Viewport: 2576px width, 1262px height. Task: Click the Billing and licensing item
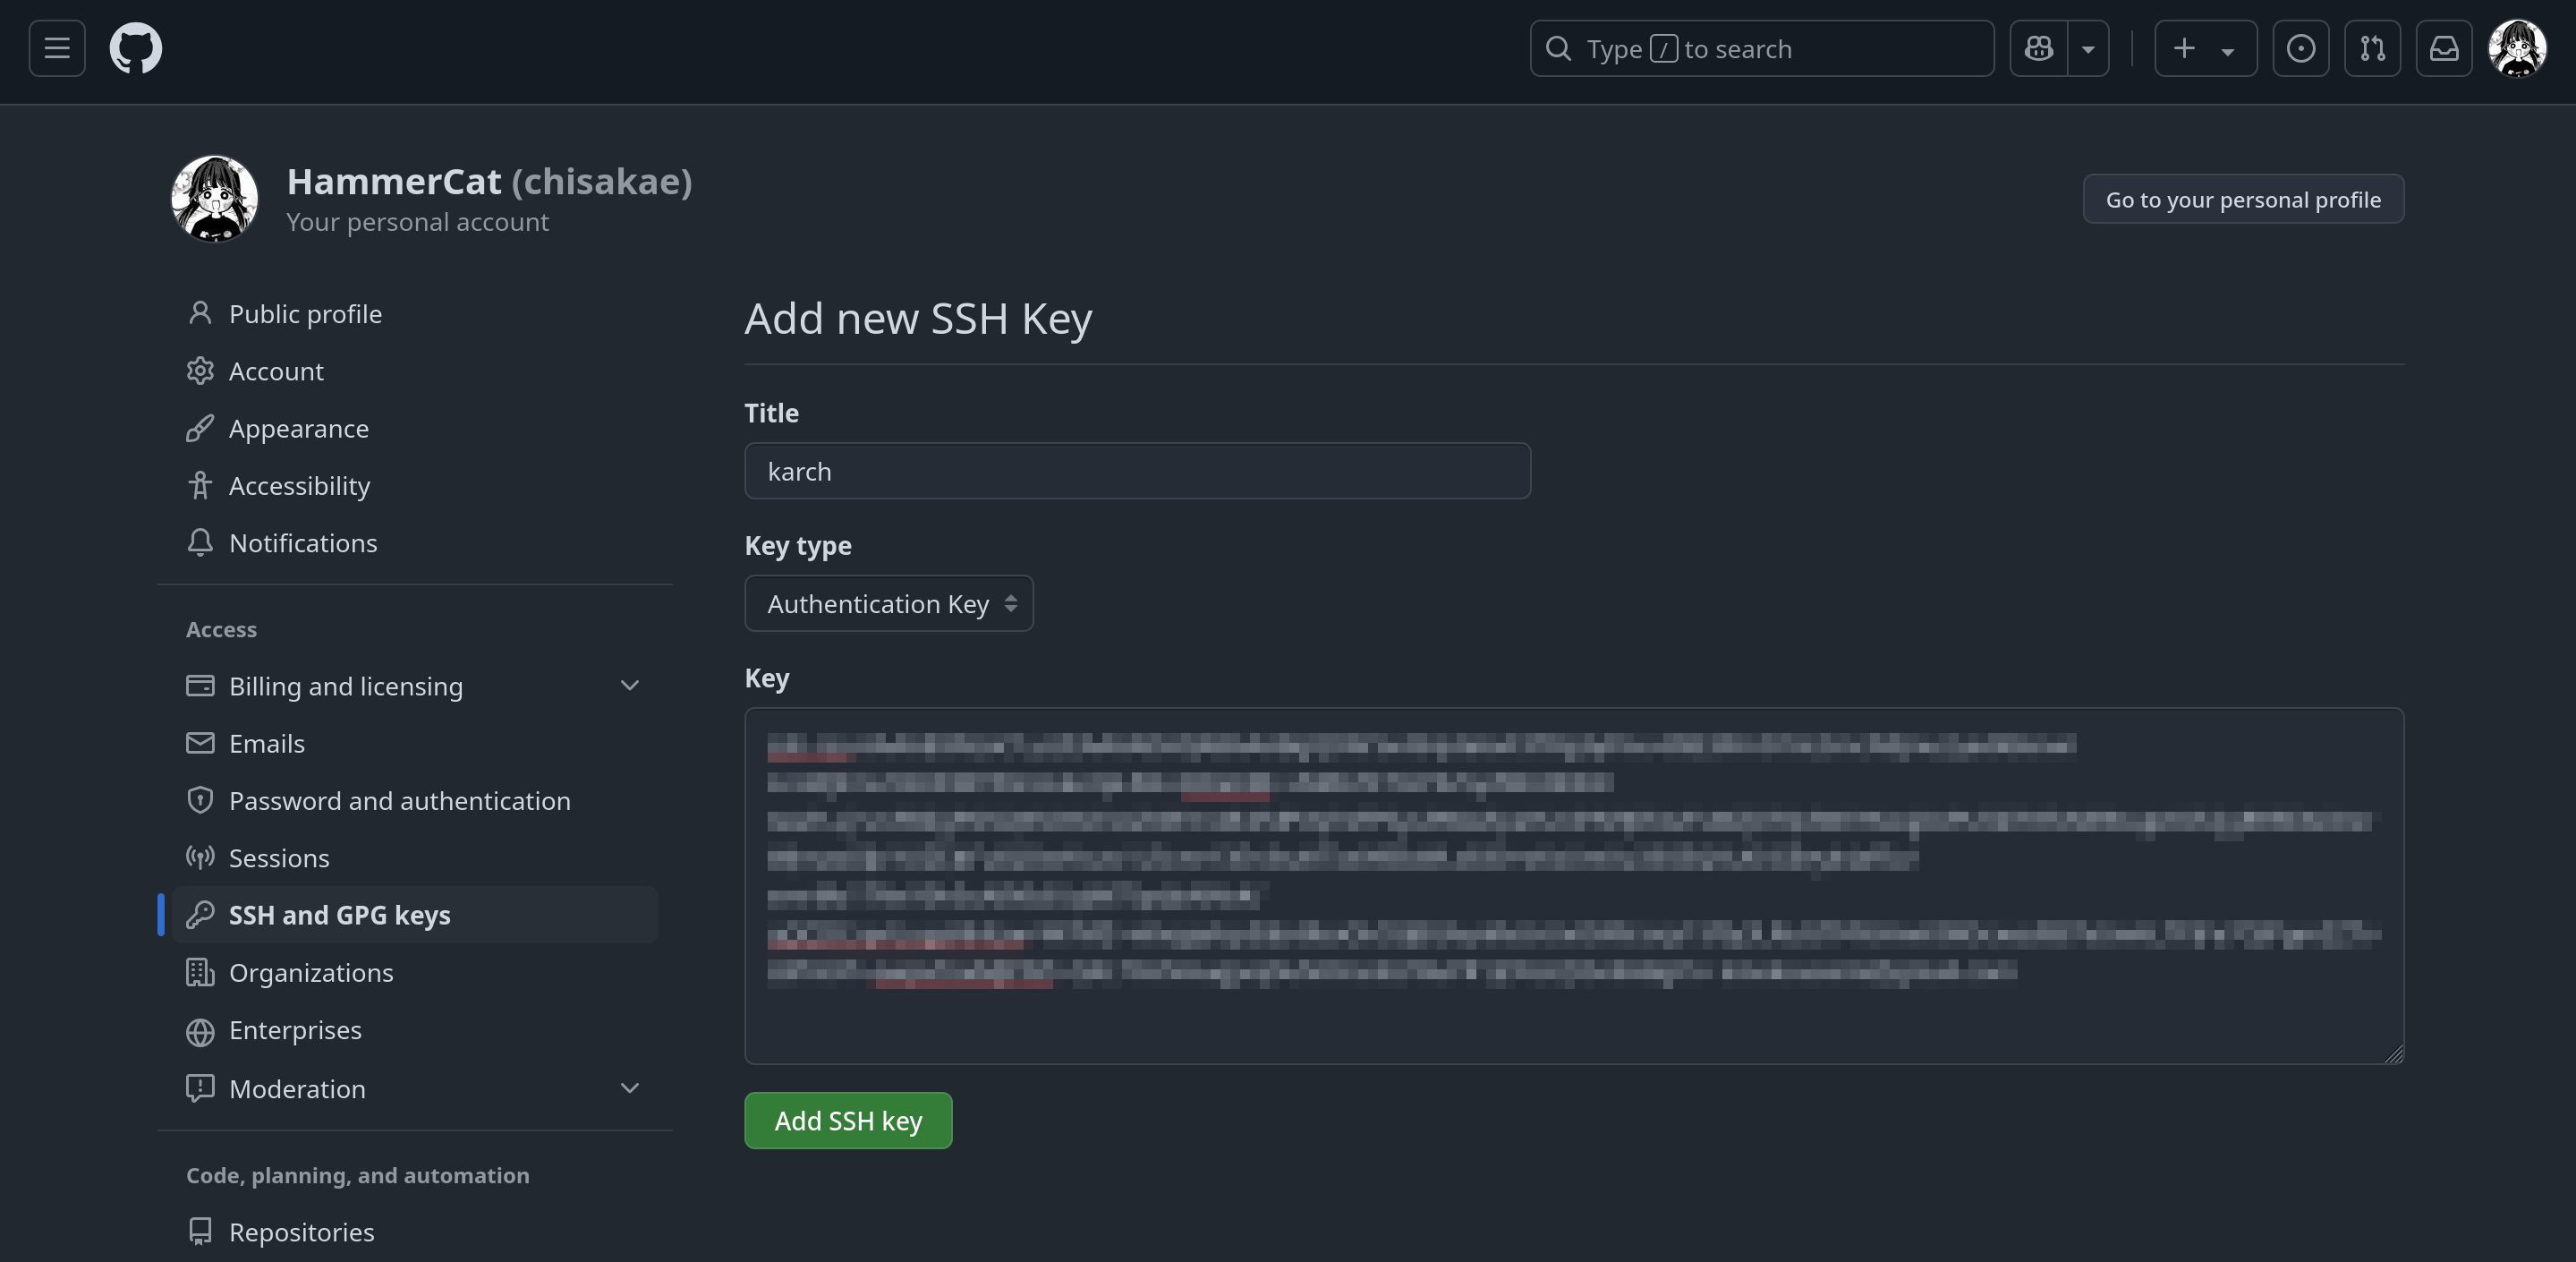click(415, 686)
